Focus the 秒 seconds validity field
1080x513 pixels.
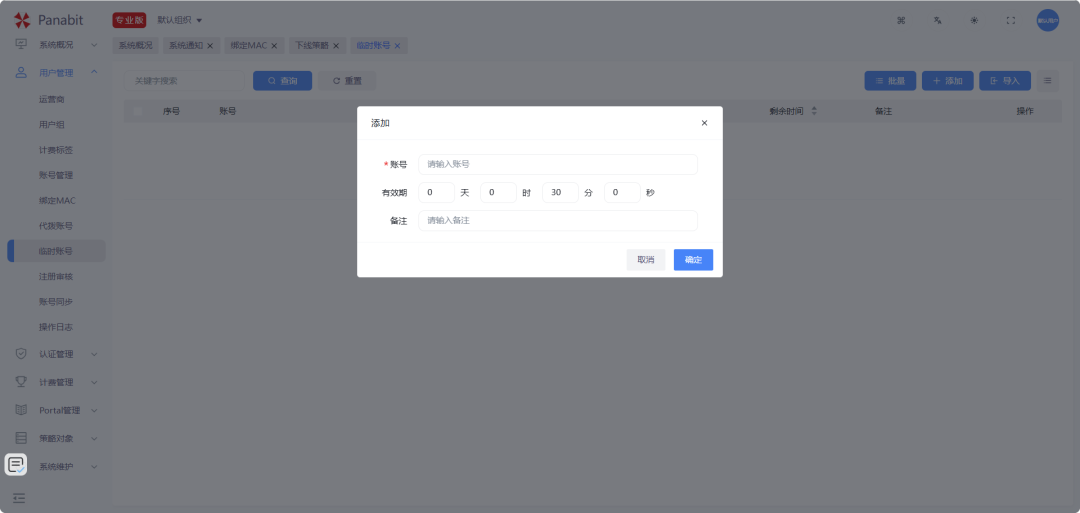pos(623,193)
